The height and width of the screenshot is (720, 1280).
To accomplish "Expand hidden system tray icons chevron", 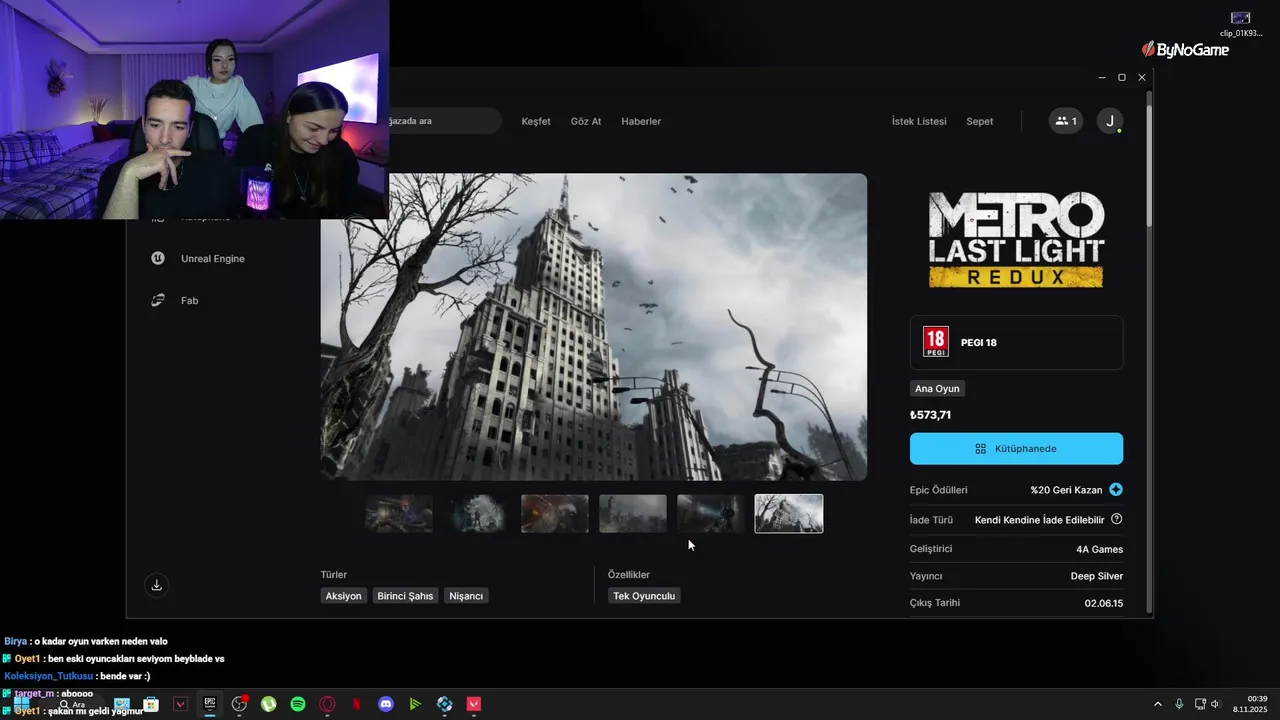I will tap(1158, 704).
